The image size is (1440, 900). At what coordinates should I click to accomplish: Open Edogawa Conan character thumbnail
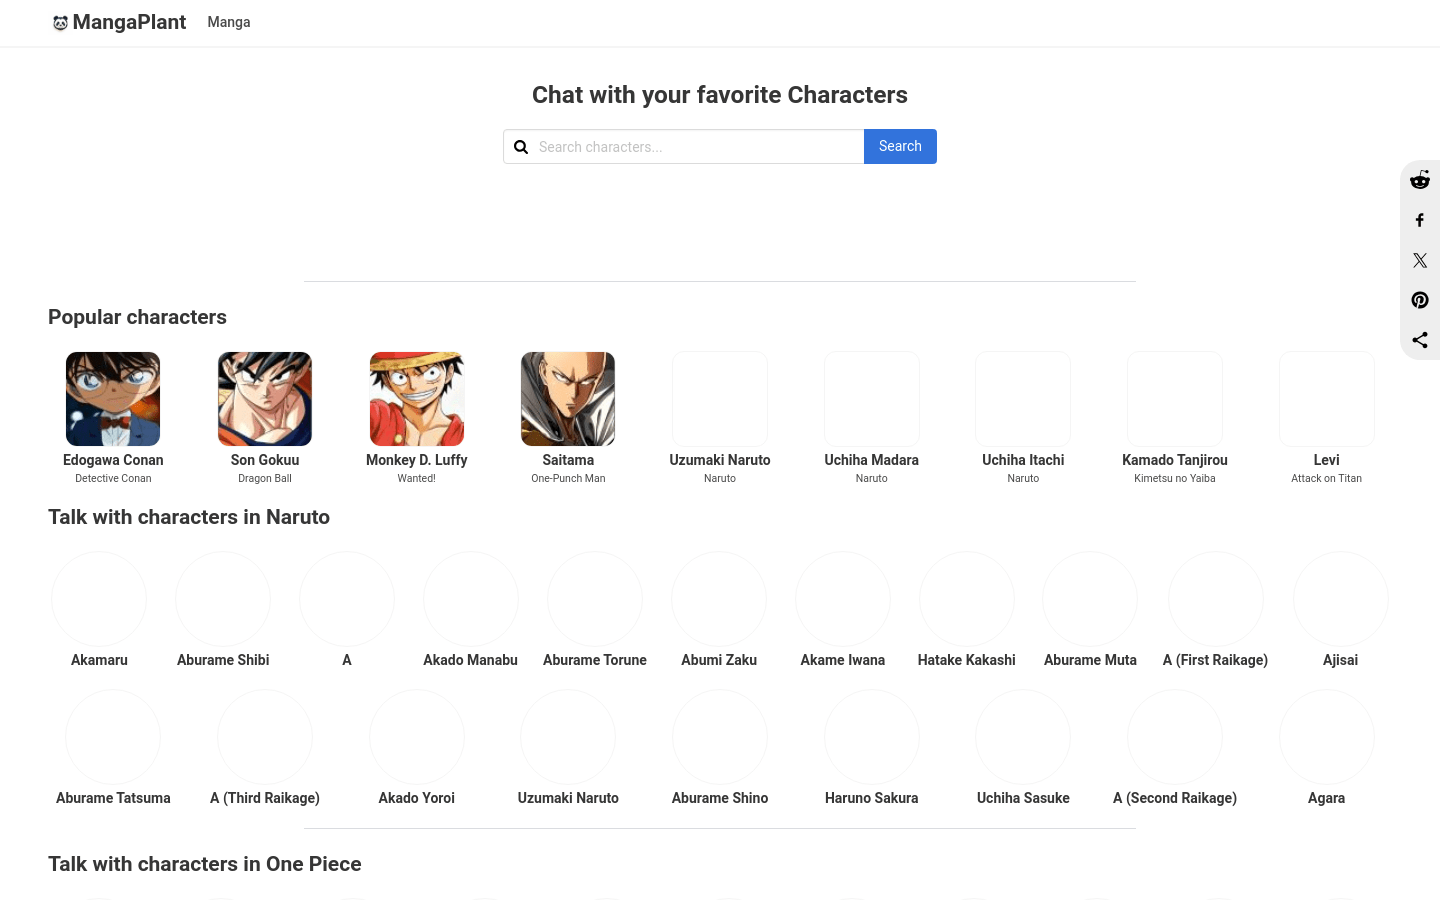(113, 399)
